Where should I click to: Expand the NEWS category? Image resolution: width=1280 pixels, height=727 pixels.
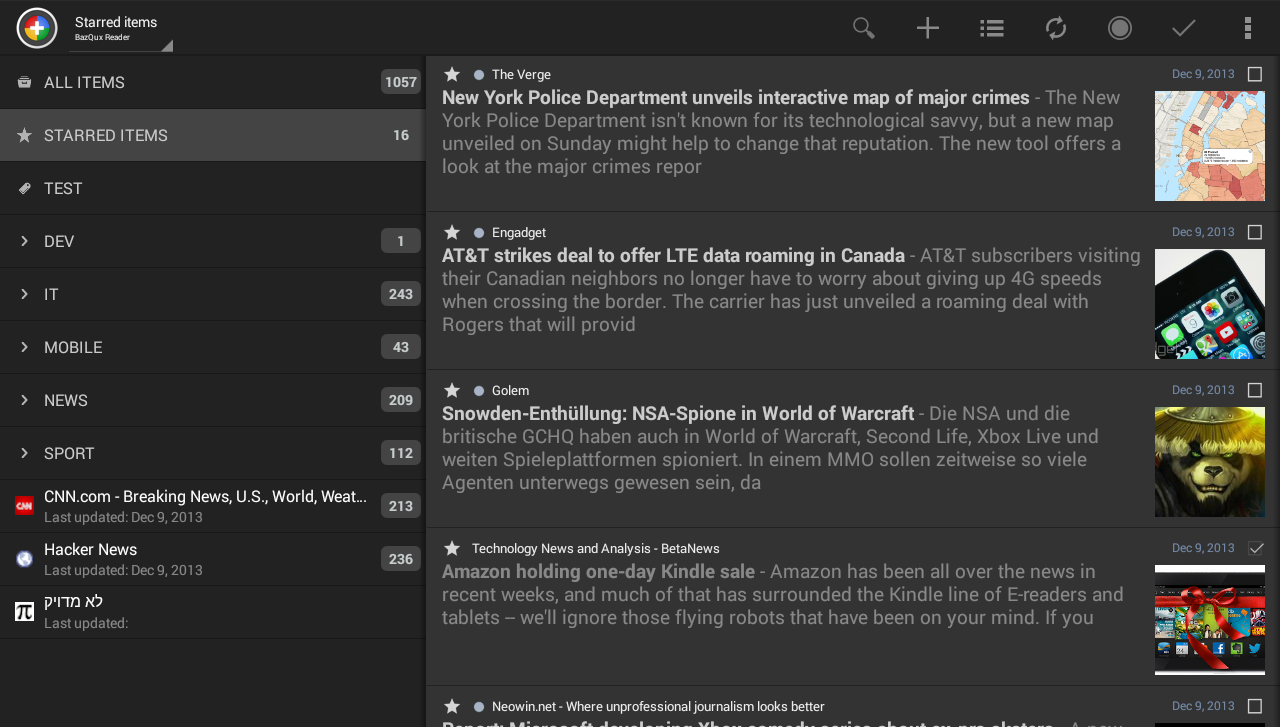(x=24, y=400)
